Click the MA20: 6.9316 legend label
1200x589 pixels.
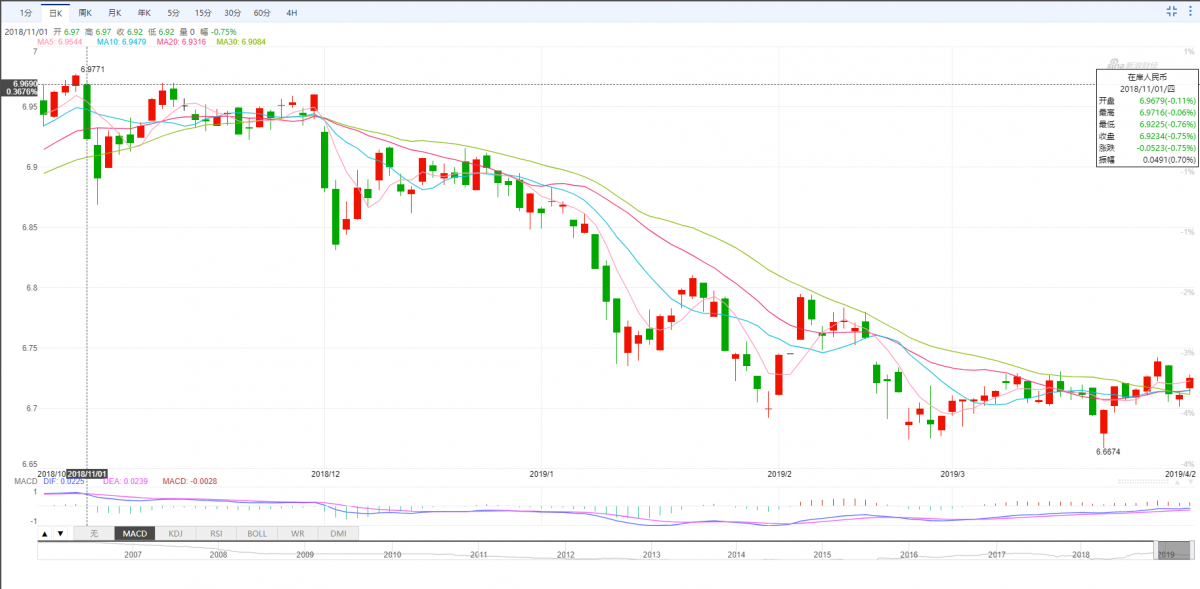182,41
